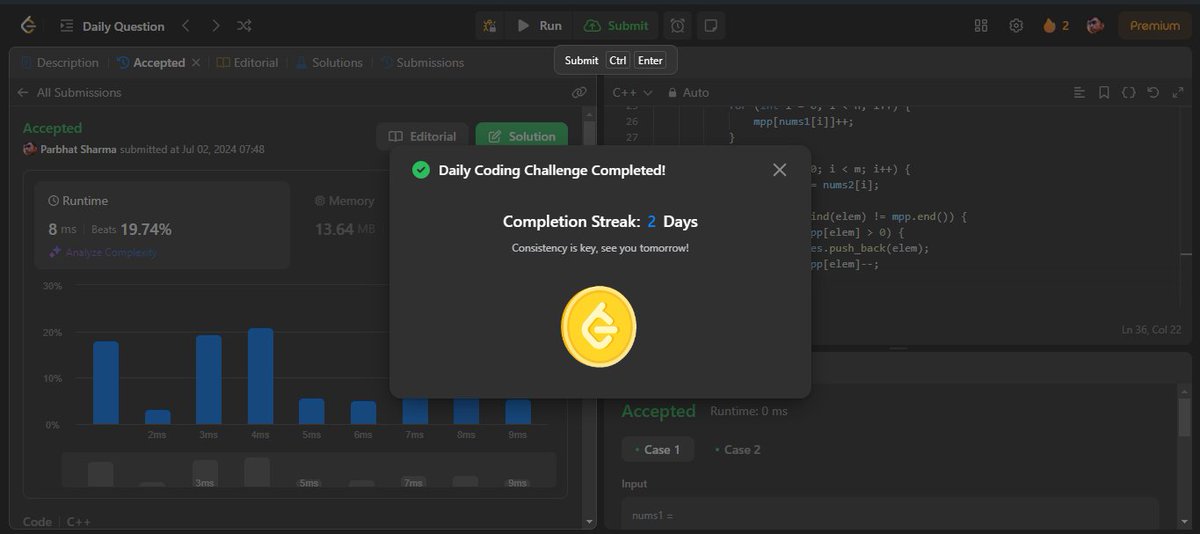
Task: Expand editor to fullscreen icon
Action: tap(1176, 92)
